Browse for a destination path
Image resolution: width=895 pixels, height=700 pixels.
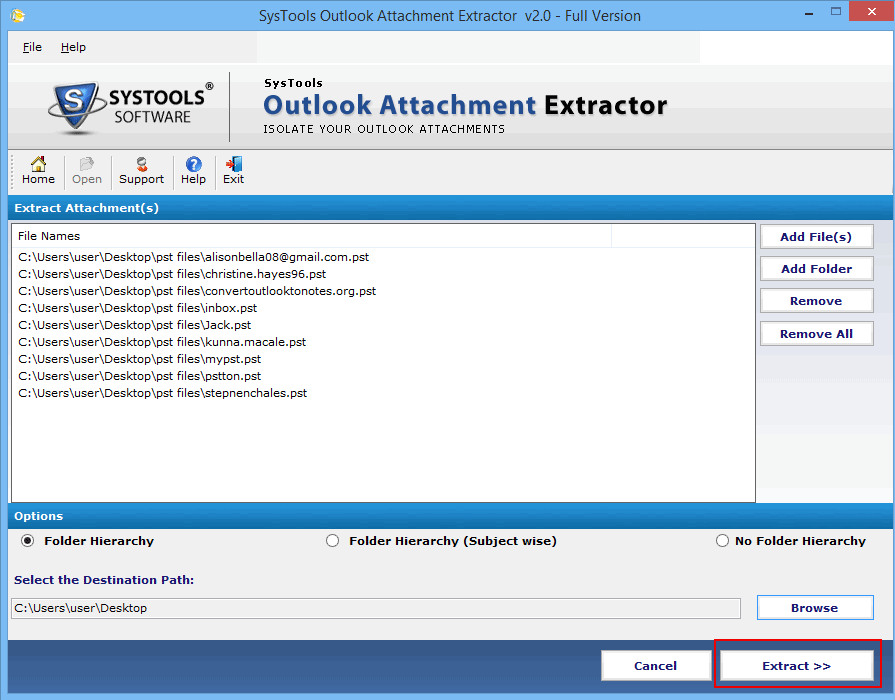pyautogui.click(x=815, y=608)
